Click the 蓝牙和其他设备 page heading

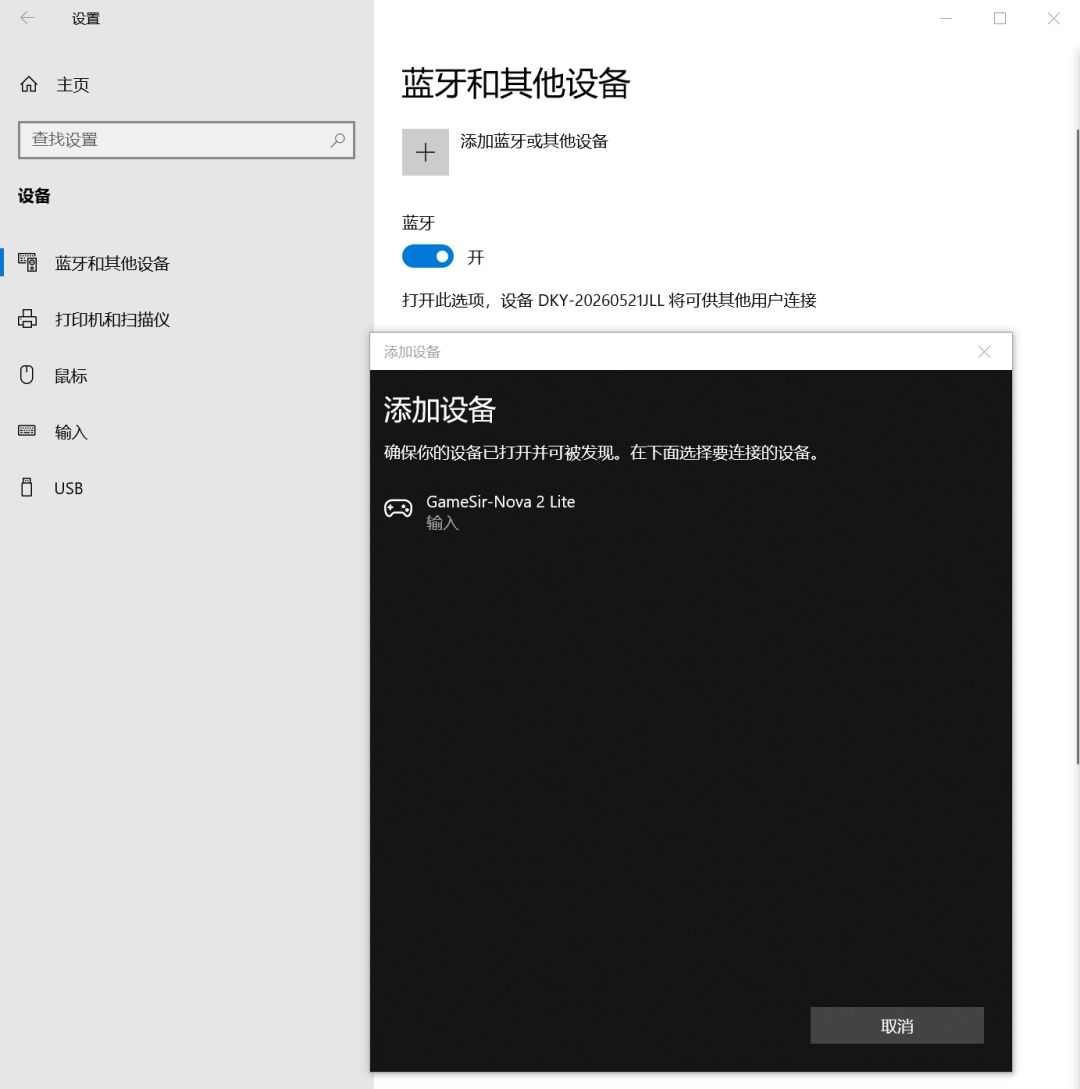coord(515,83)
